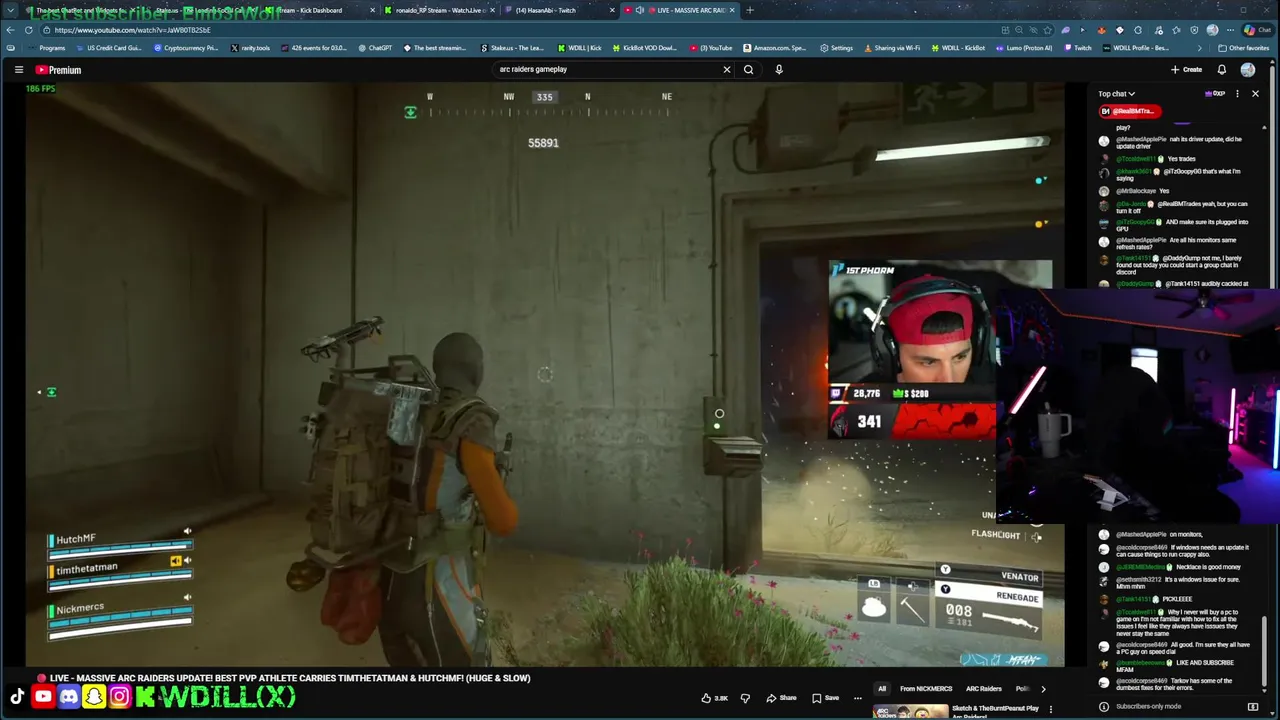The image size is (1280, 720).
Task: Click the pinned @RealBMTra... red chip
Action: (x=1129, y=111)
